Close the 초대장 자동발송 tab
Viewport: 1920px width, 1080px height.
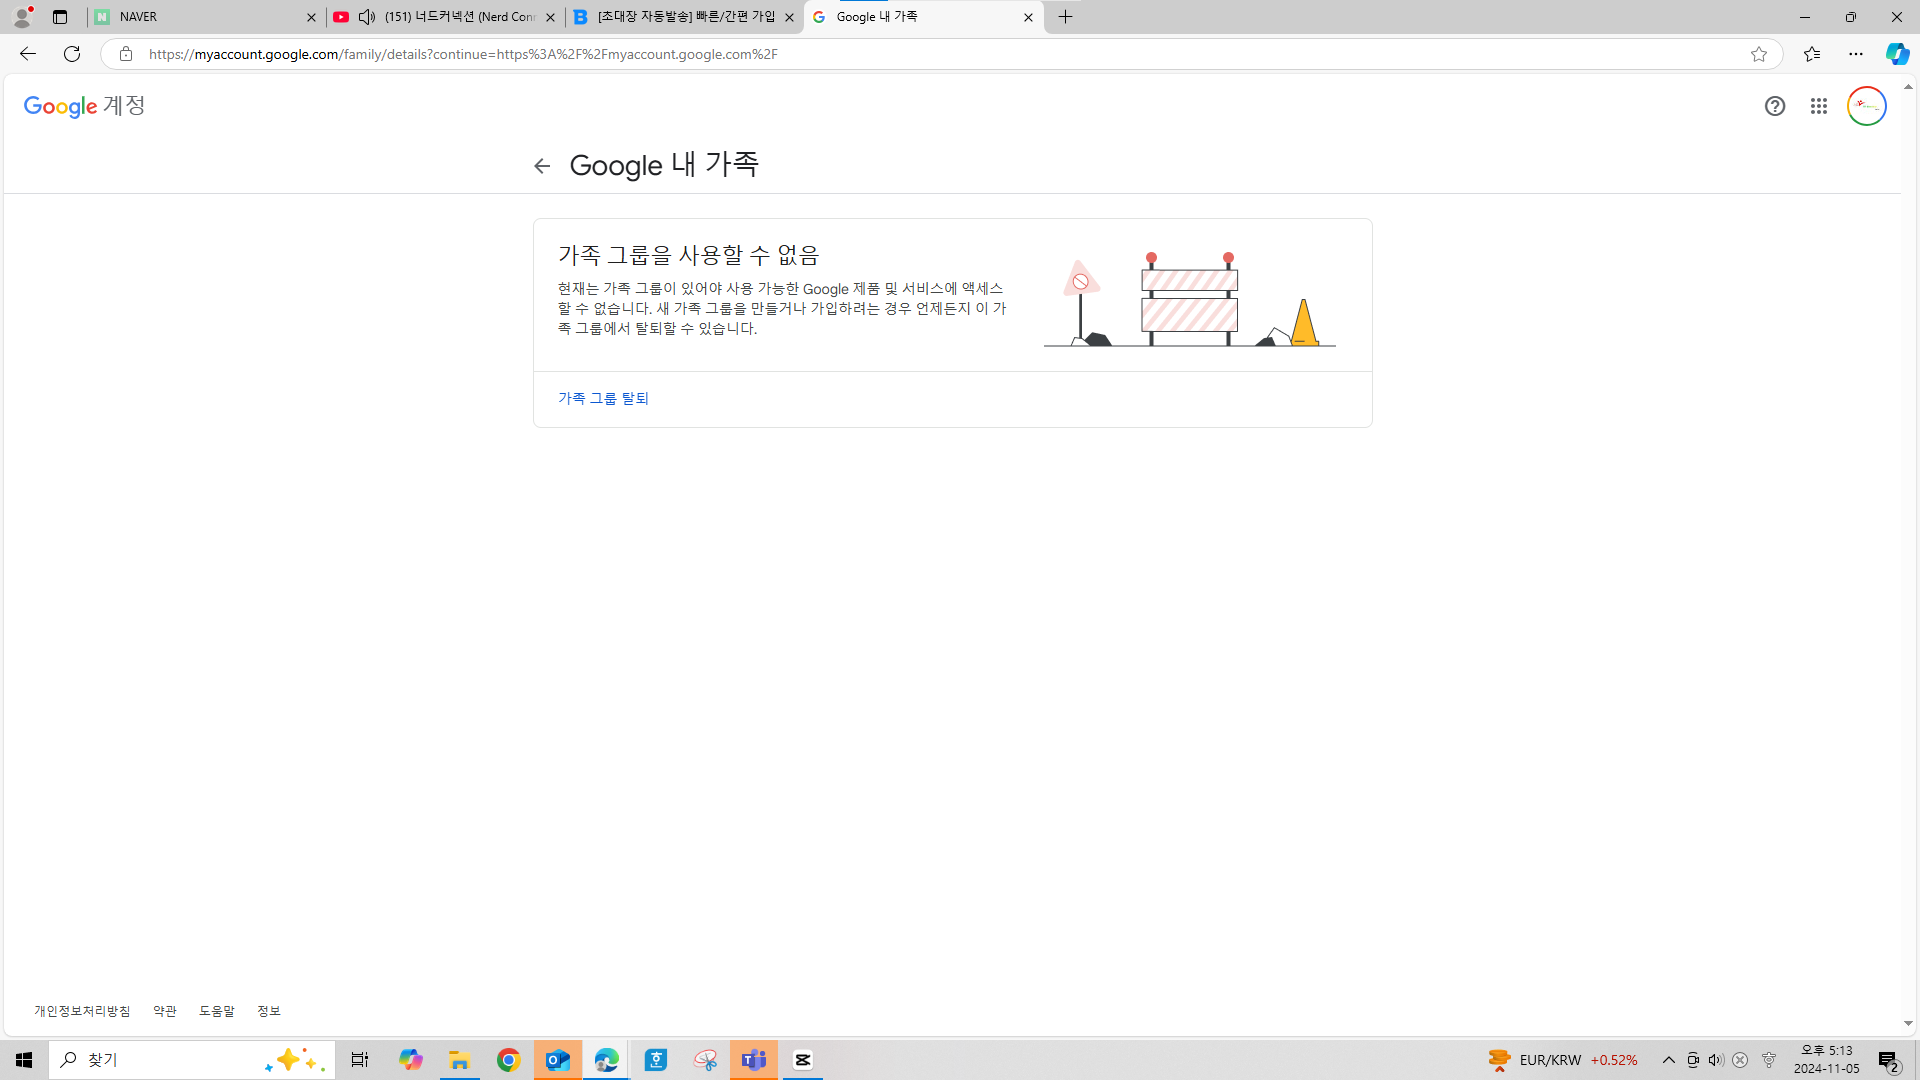pyautogui.click(x=789, y=17)
